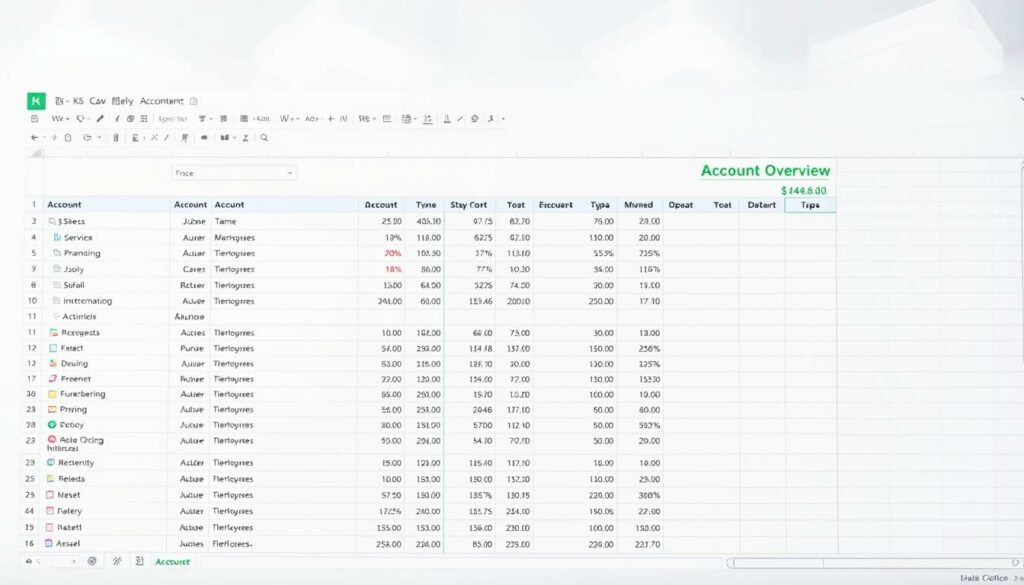Click the red circle icon beside 'Aole Oicing'
Image resolution: width=1024 pixels, height=585 pixels.
(52, 440)
